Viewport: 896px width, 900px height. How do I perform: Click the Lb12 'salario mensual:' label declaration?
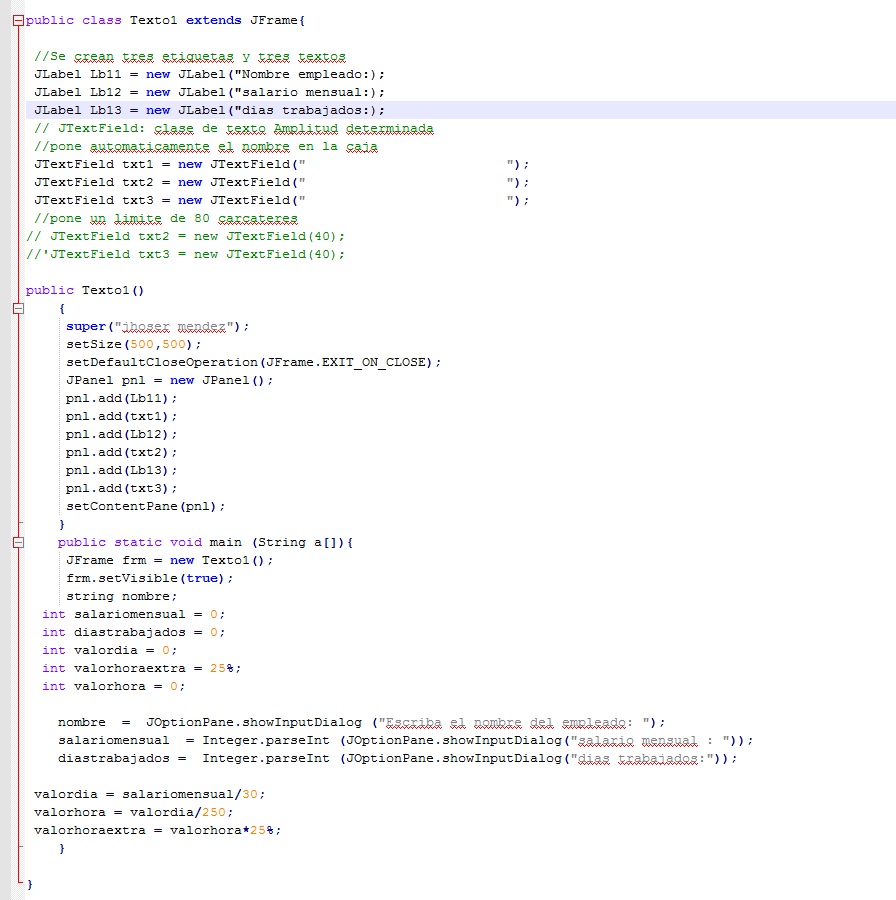click(210, 92)
